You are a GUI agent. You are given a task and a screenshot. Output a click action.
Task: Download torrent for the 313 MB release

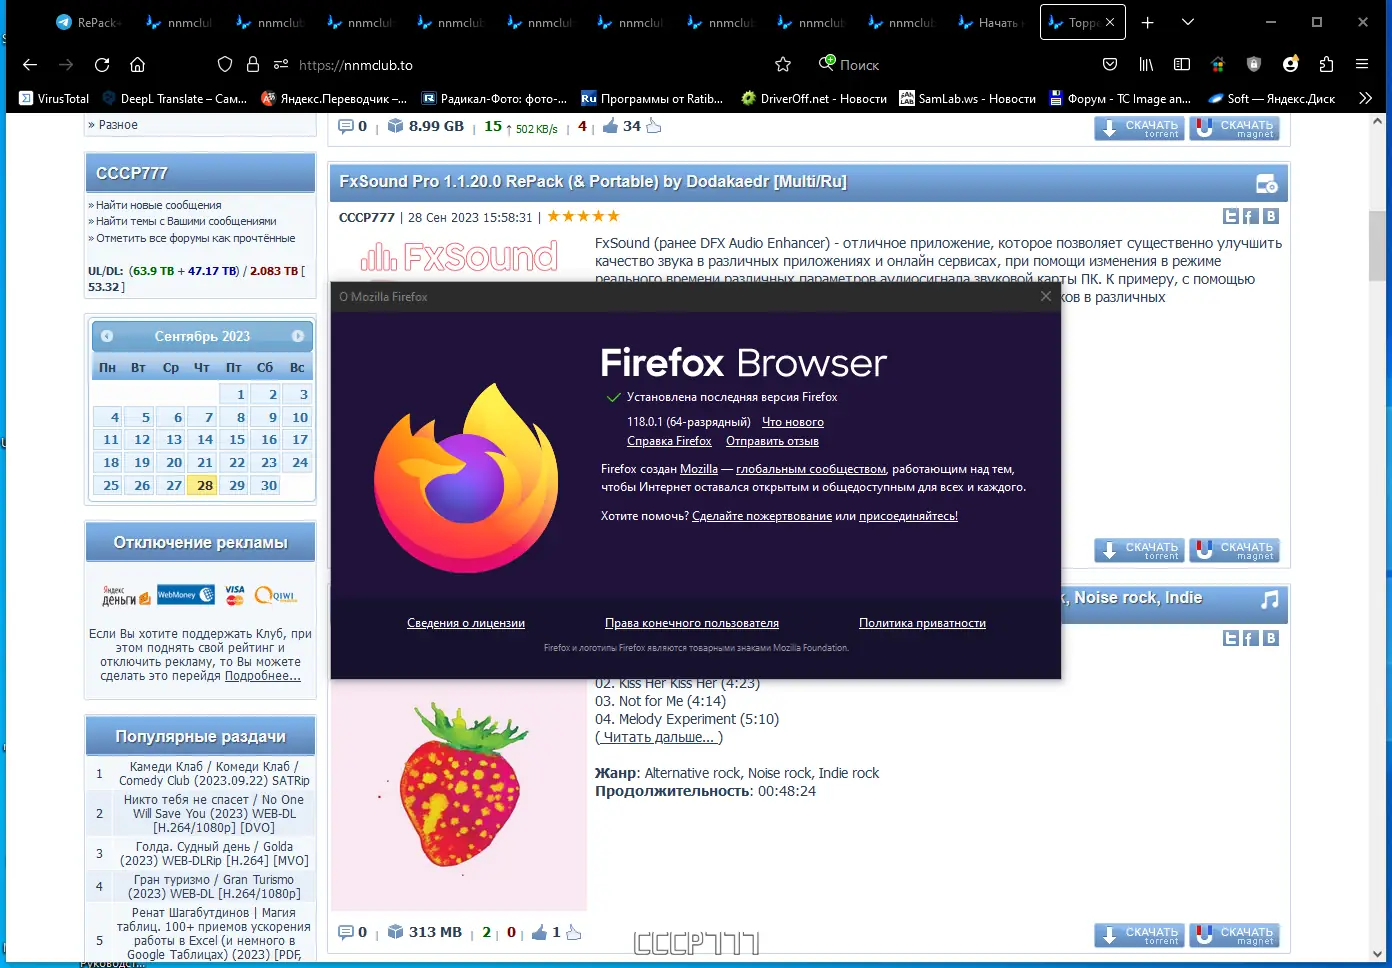click(x=1139, y=936)
